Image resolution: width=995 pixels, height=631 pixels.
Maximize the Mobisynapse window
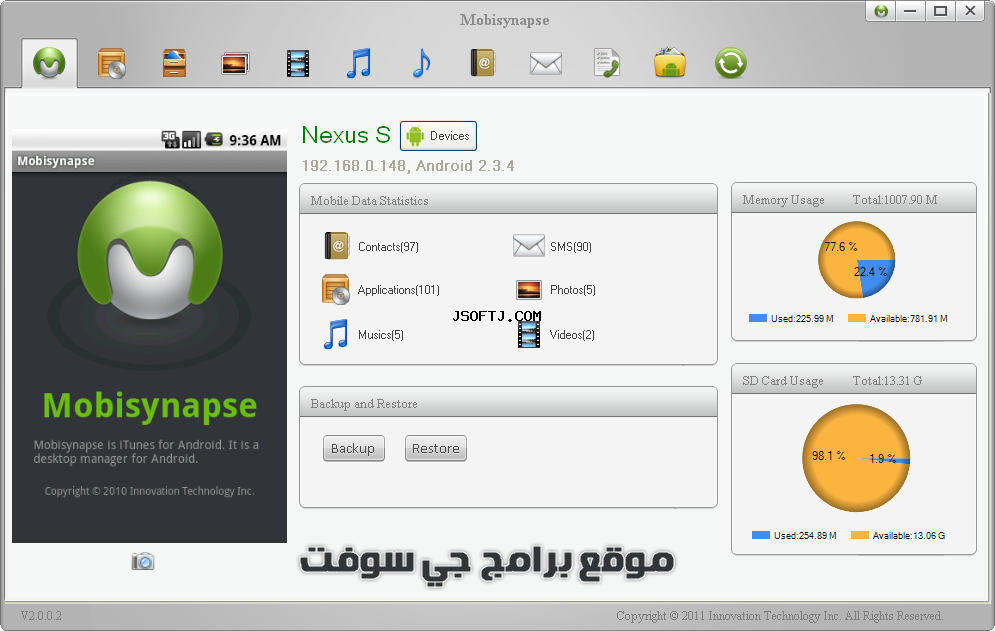[x=940, y=11]
